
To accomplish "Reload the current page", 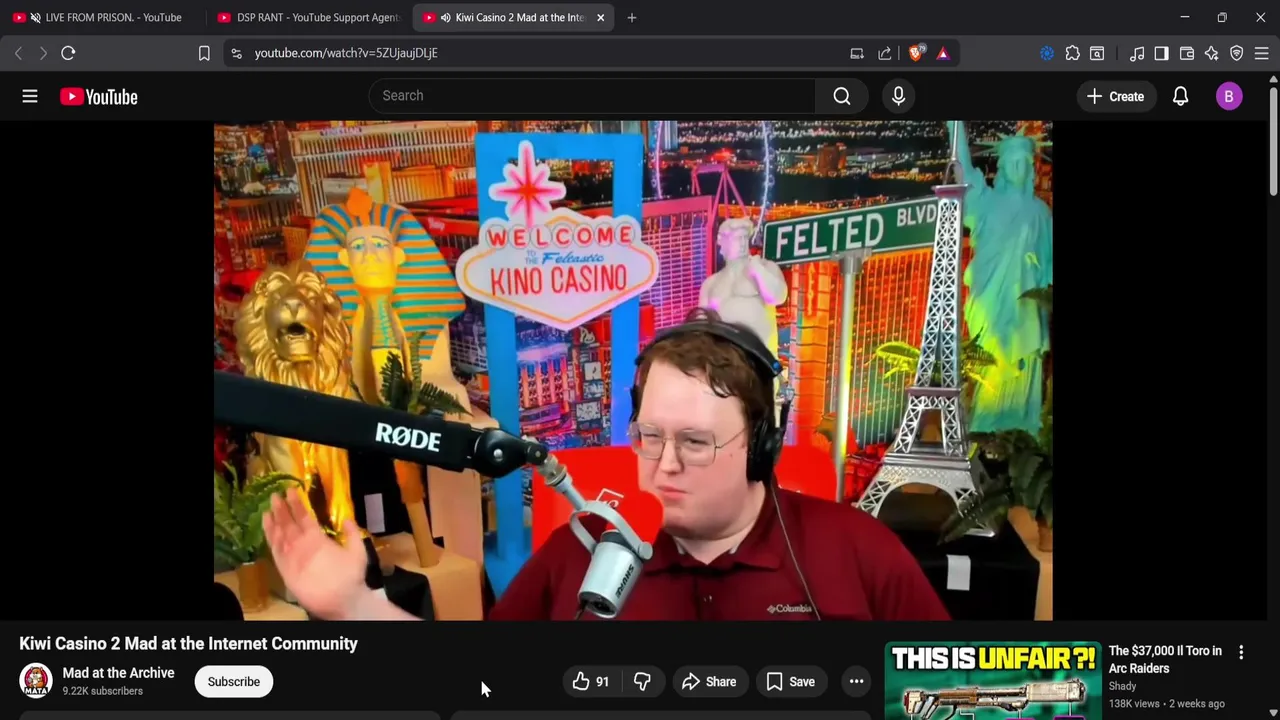I will pos(68,53).
